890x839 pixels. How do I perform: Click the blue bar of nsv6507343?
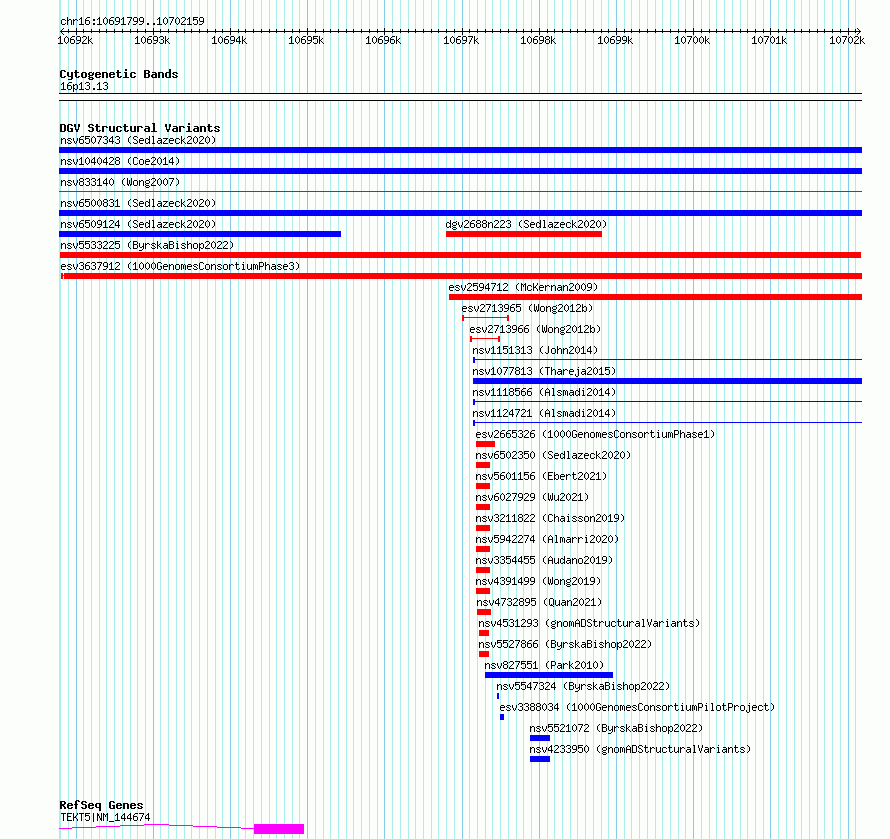point(460,150)
